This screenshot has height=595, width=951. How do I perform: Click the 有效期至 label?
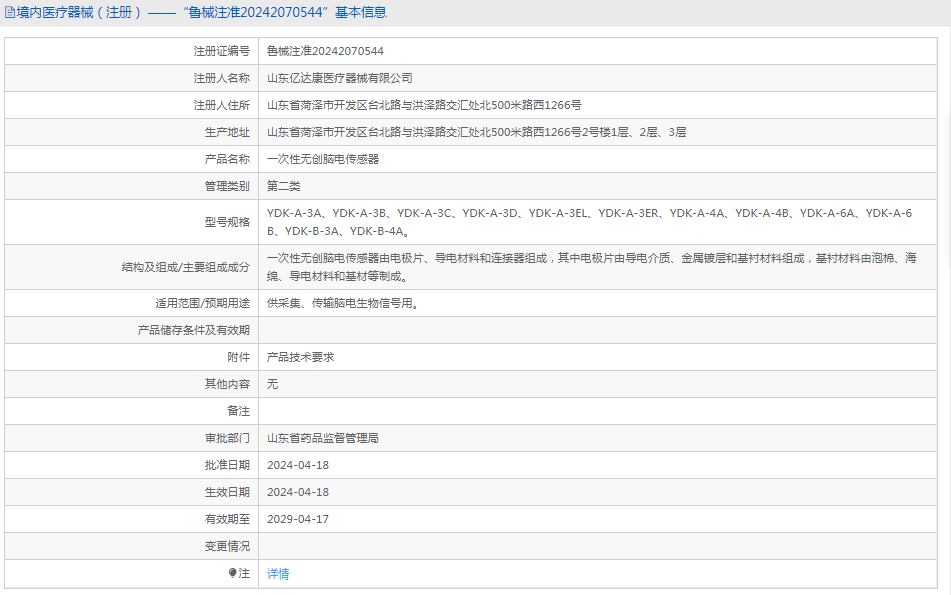(x=227, y=519)
